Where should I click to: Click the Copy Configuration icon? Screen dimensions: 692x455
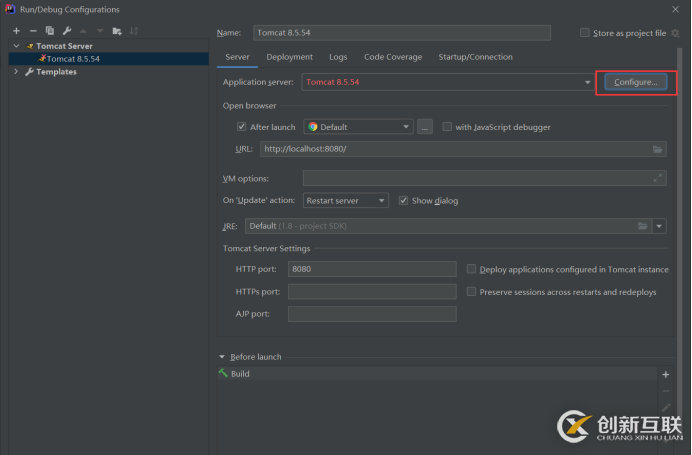49,31
